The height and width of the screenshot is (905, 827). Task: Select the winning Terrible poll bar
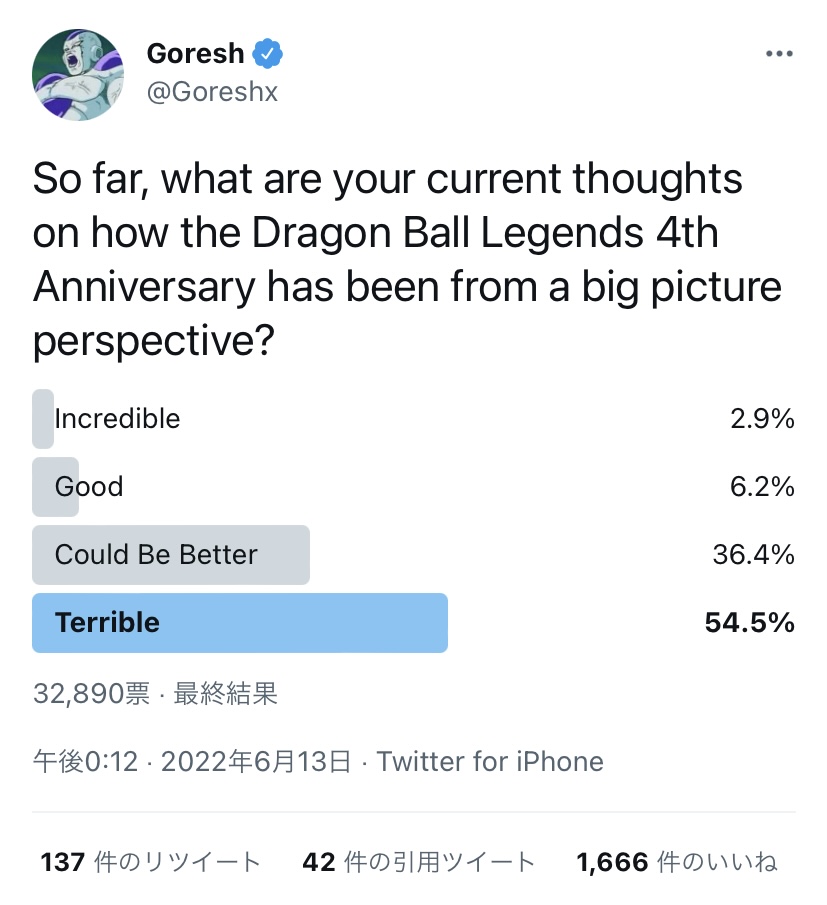coord(240,623)
